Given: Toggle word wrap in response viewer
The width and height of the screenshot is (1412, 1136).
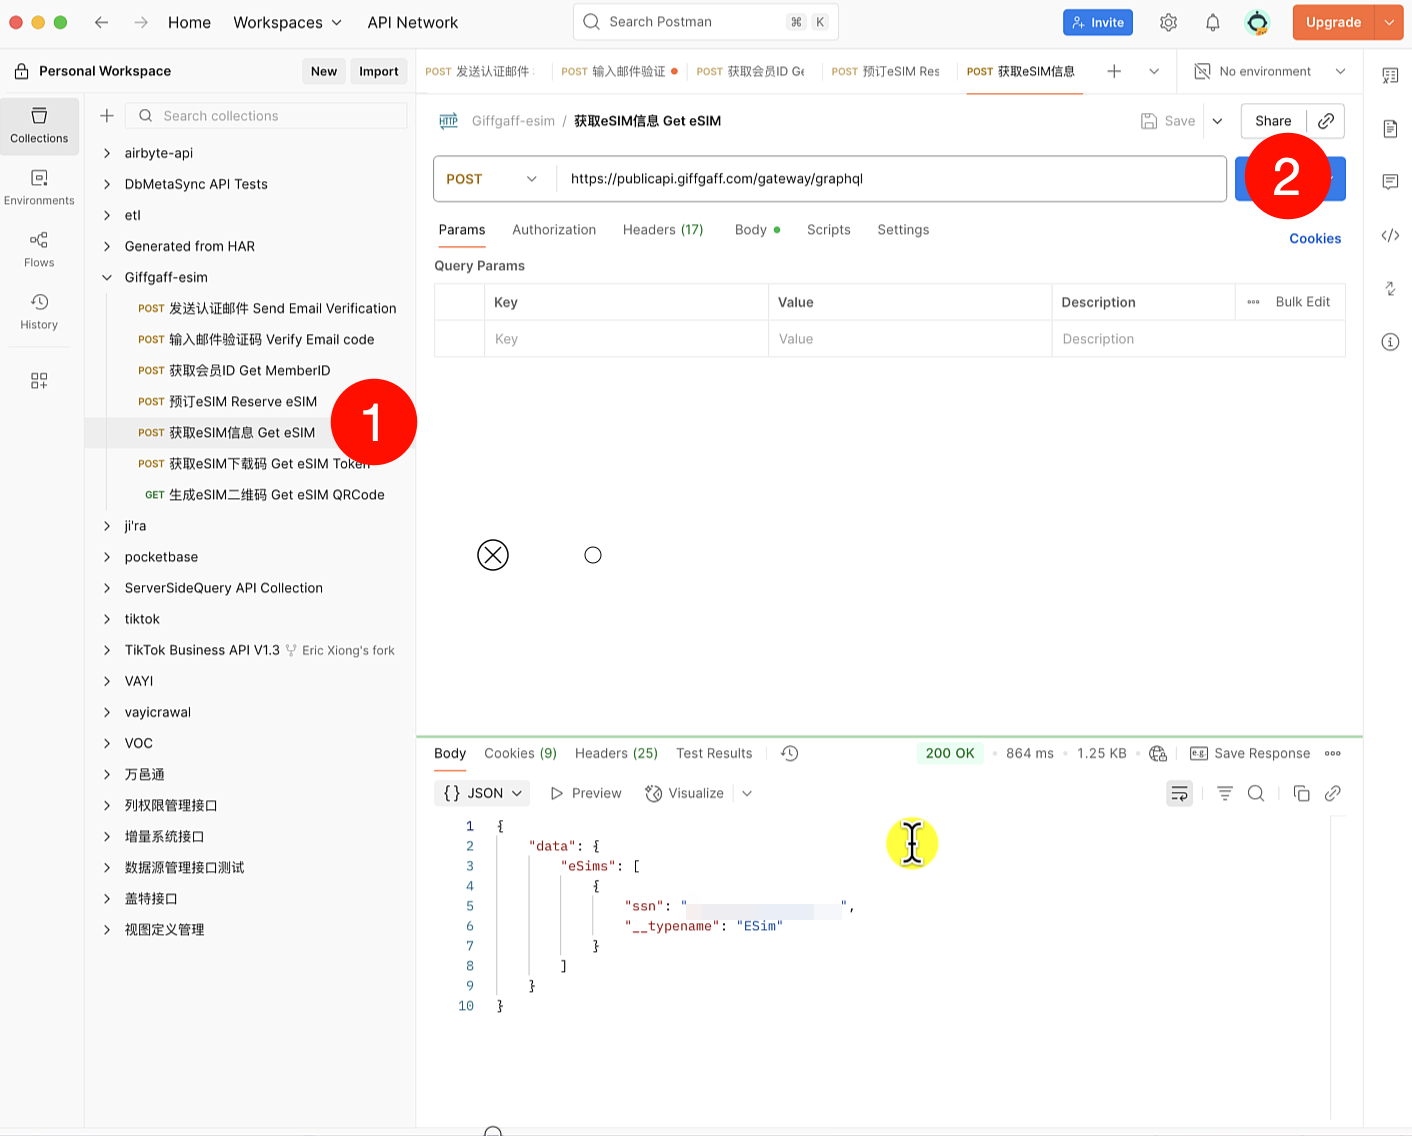Looking at the screenshot, I should (1180, 793).
